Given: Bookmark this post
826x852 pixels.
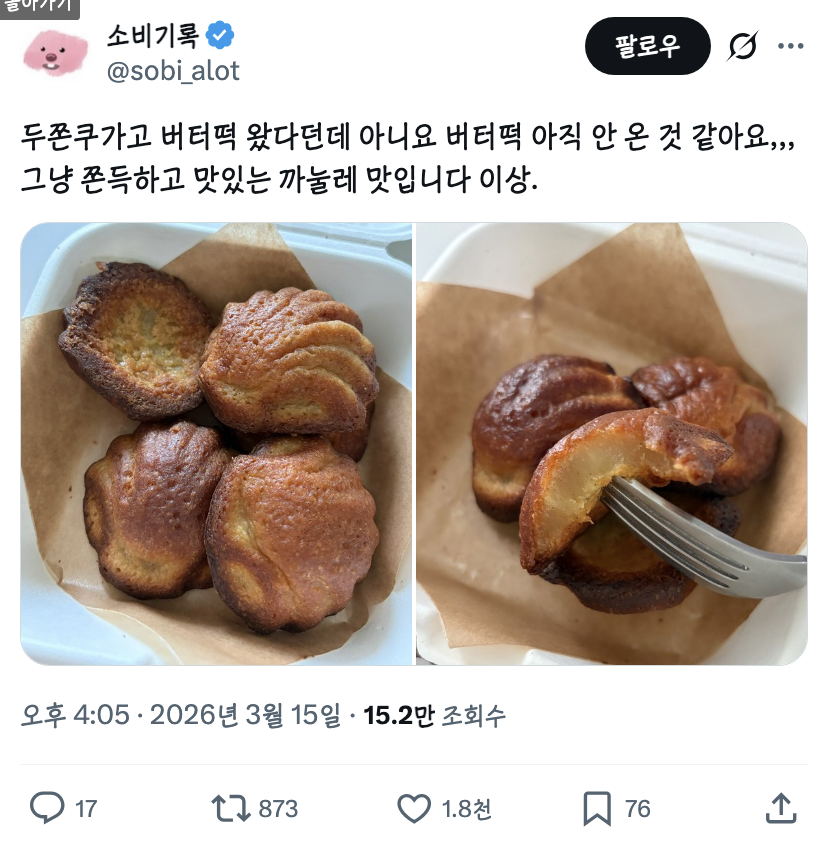Looking at the screenshot, I should click(x=597, y=809).
